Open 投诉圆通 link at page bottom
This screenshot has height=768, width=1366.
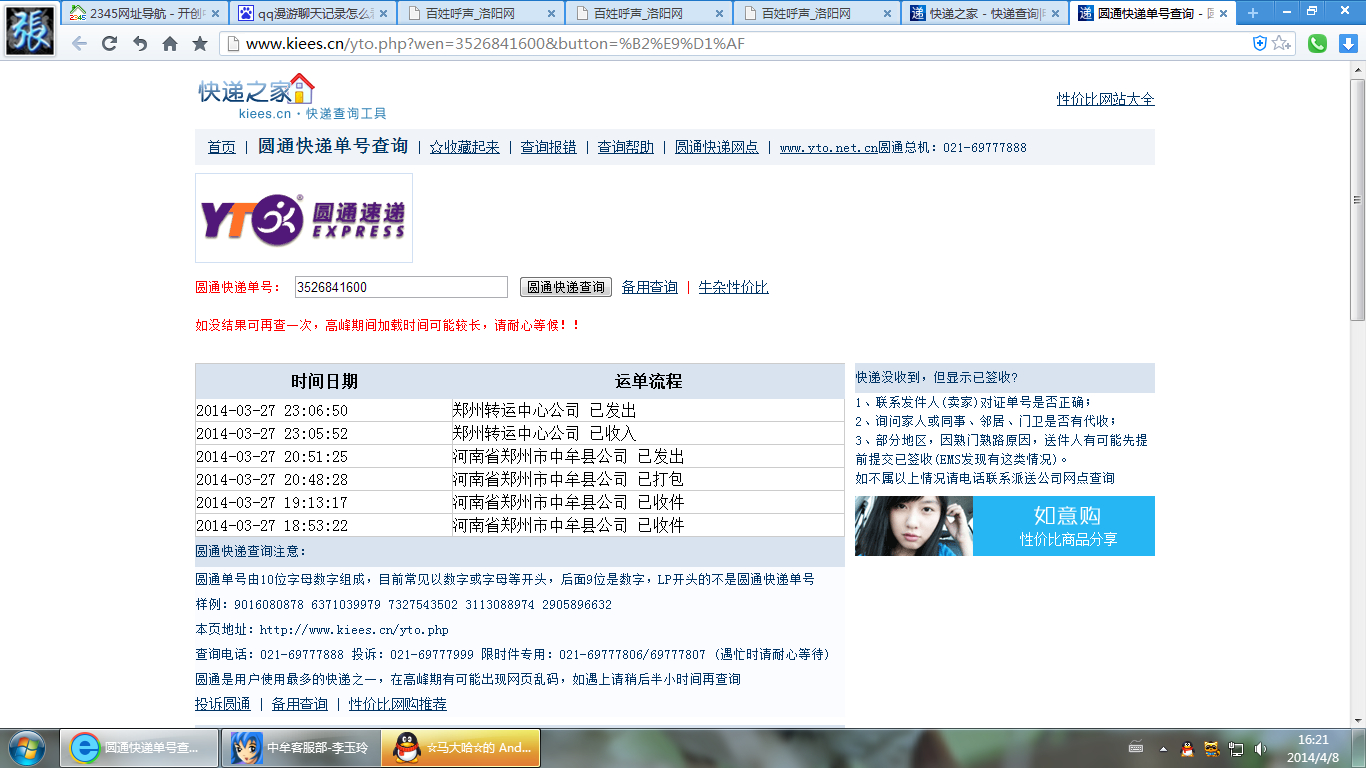point(223,704)
